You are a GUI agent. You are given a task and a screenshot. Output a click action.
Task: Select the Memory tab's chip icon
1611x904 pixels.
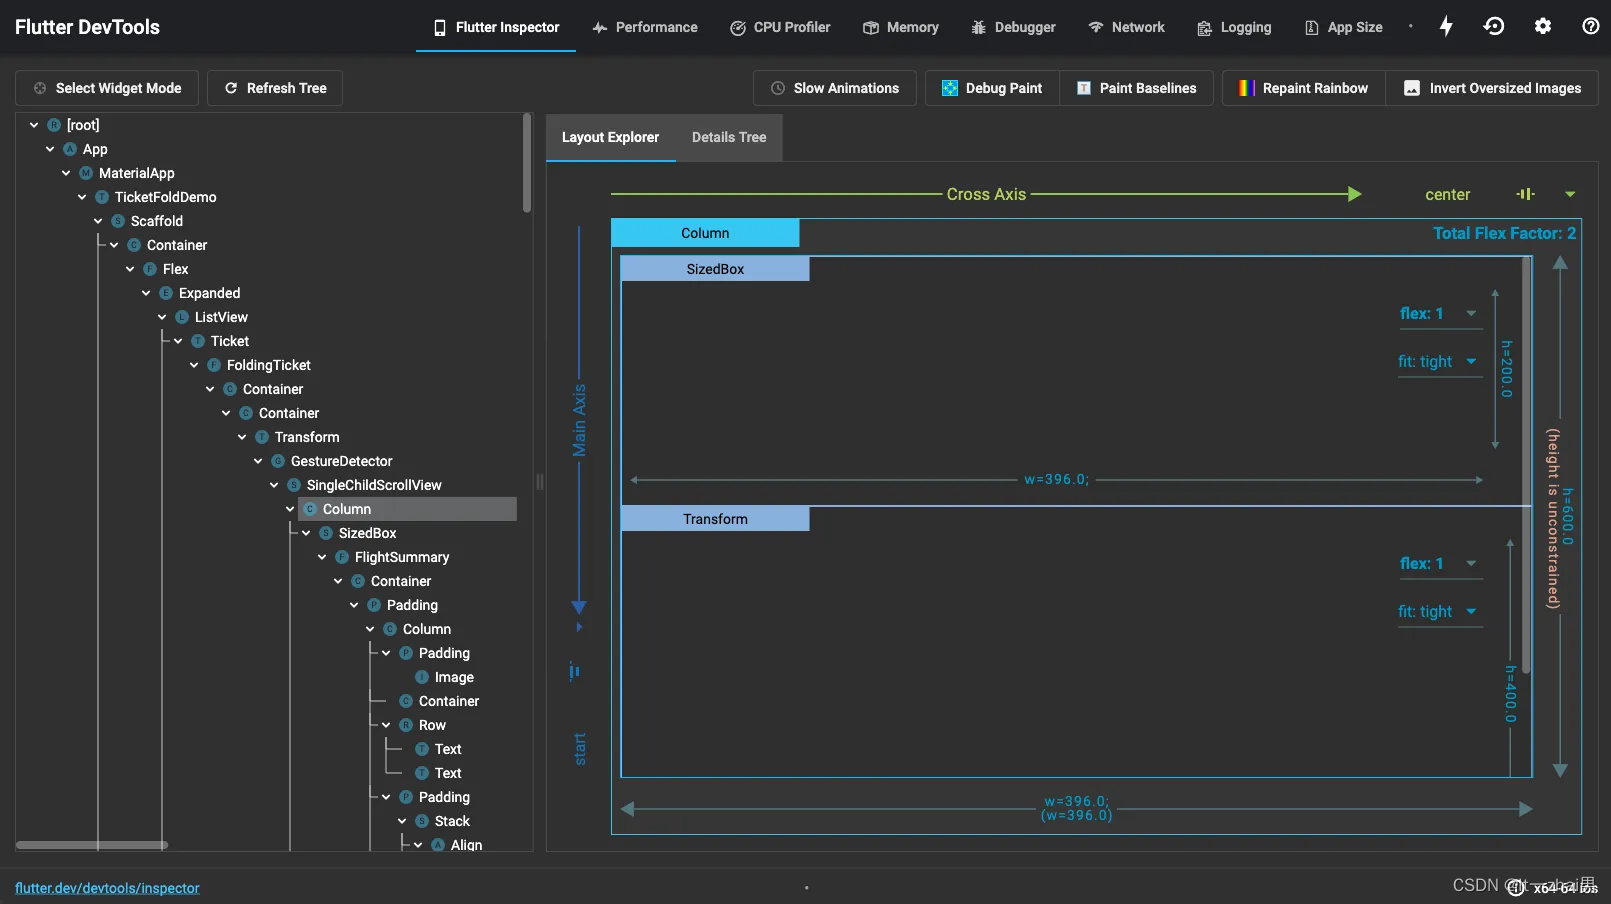[x=871, y=27]
